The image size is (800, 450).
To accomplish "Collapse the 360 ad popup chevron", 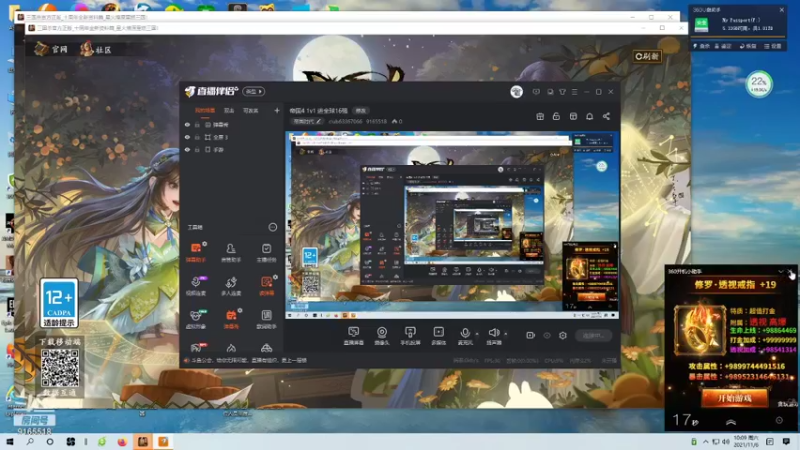I will (x=781, y=271).
